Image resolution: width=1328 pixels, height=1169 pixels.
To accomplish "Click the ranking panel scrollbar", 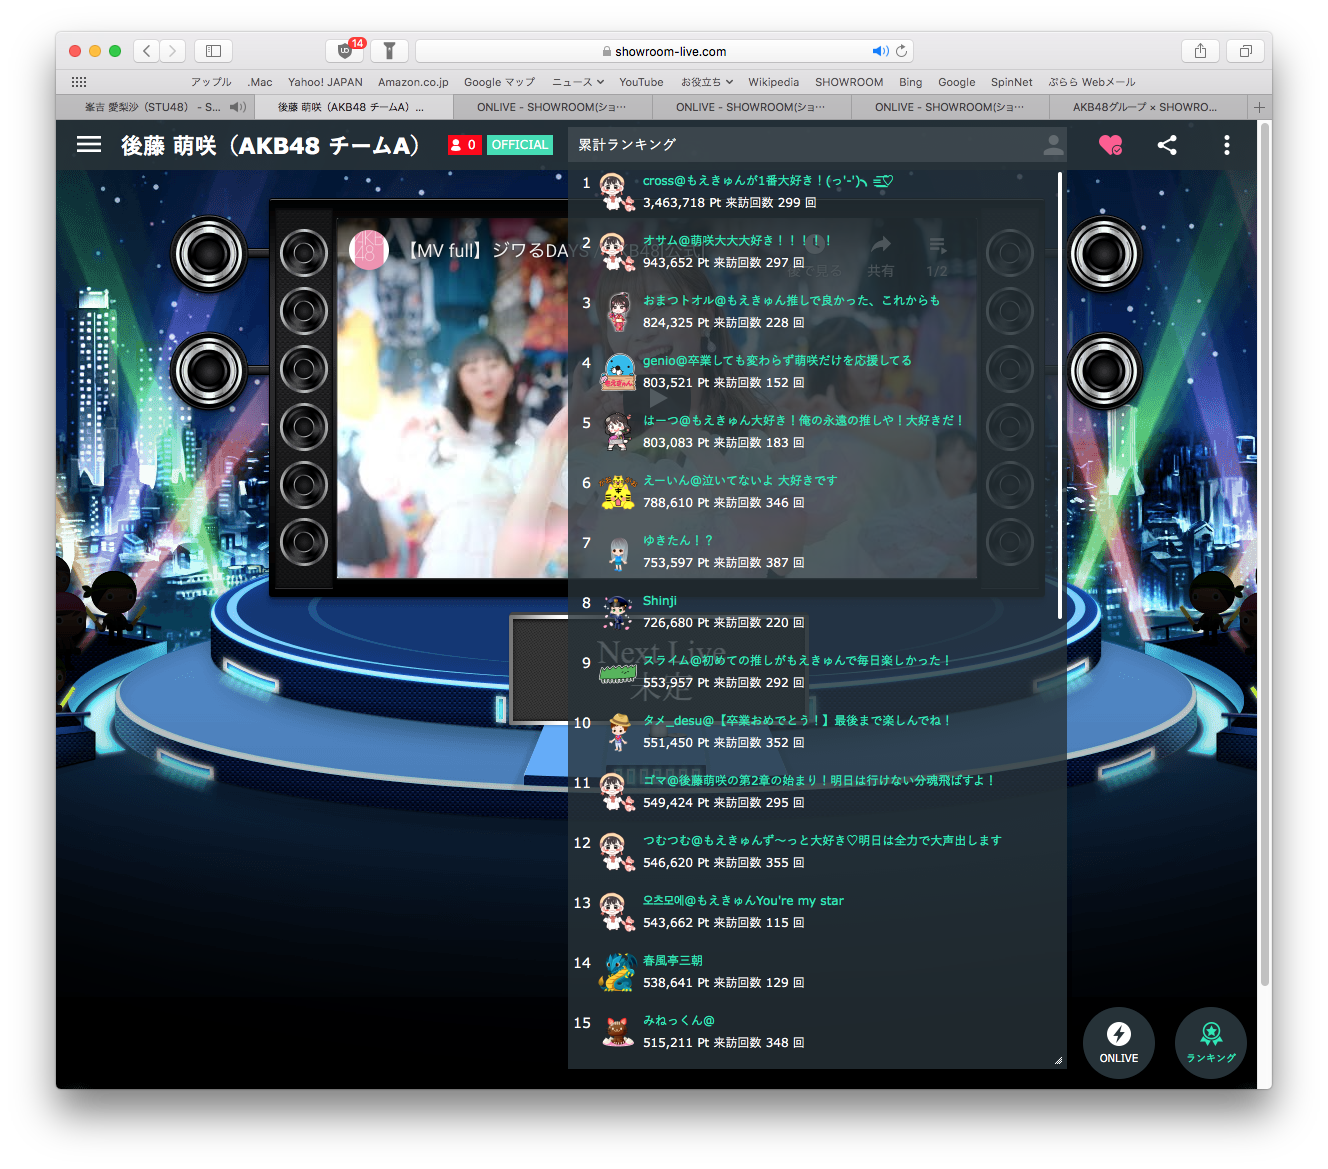I will coord(1059,396).
